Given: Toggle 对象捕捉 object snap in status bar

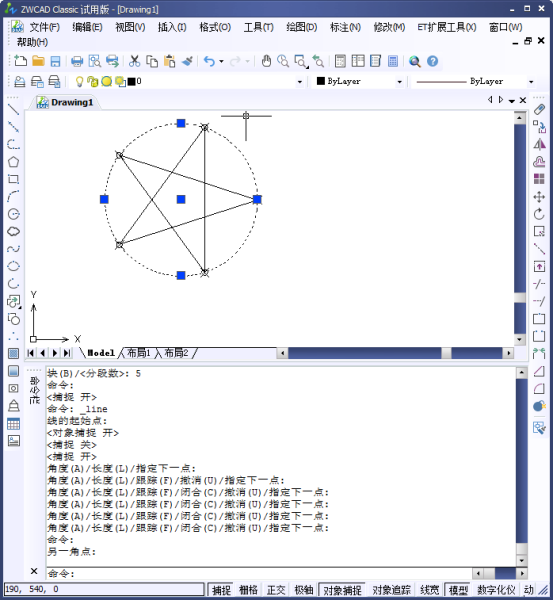Looking at the screenshot, I should pos(342,590).
